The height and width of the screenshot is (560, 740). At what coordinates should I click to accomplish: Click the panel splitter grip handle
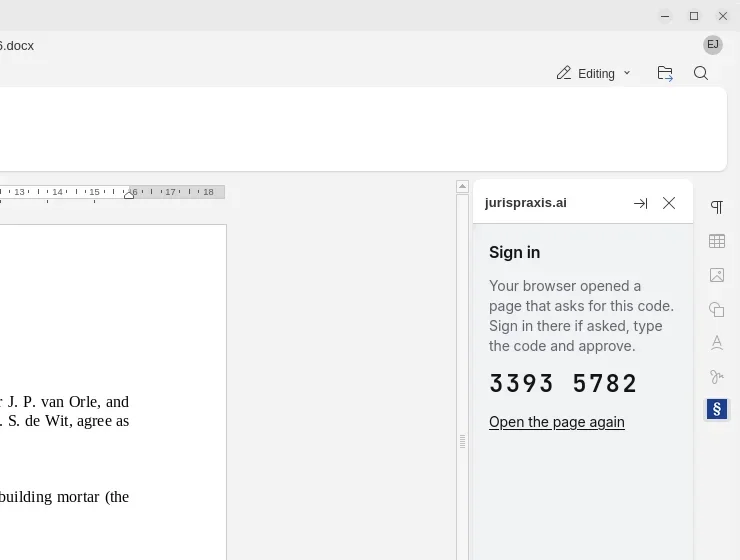pos(462,442)
